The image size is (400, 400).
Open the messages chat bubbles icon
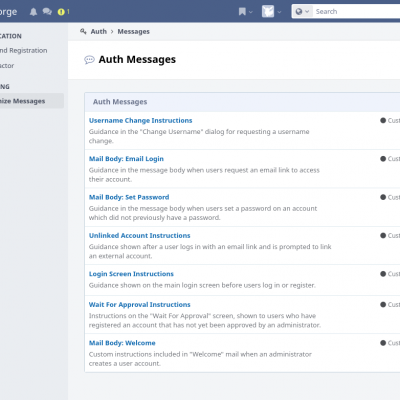[47, 12]
